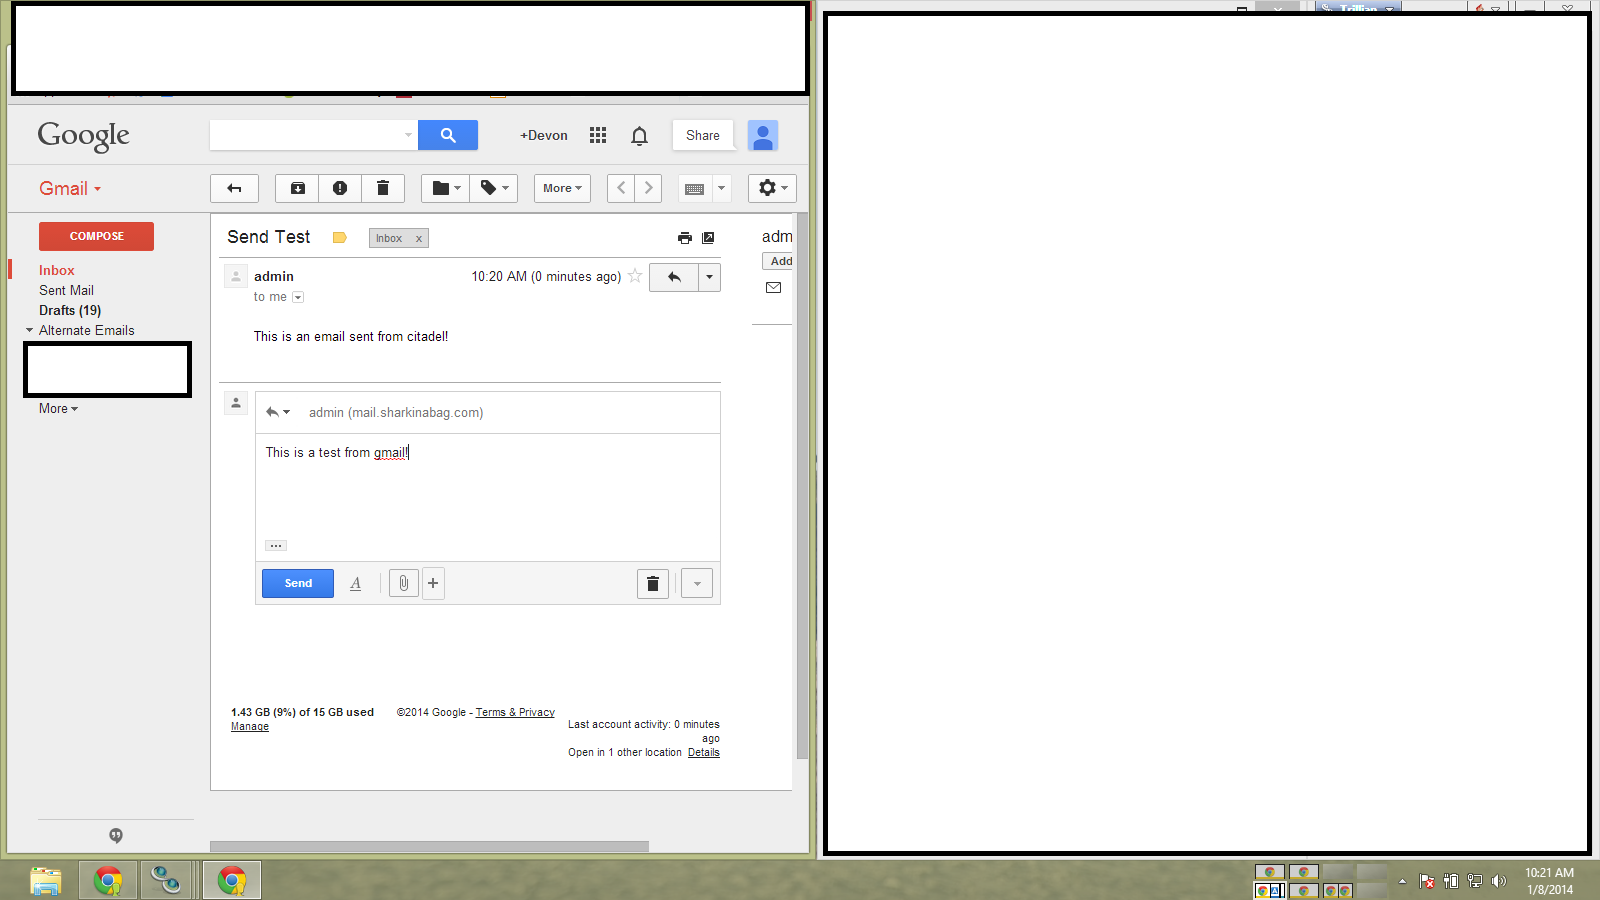Change the response type arrow in the reply box

click(x=278, y=412)
